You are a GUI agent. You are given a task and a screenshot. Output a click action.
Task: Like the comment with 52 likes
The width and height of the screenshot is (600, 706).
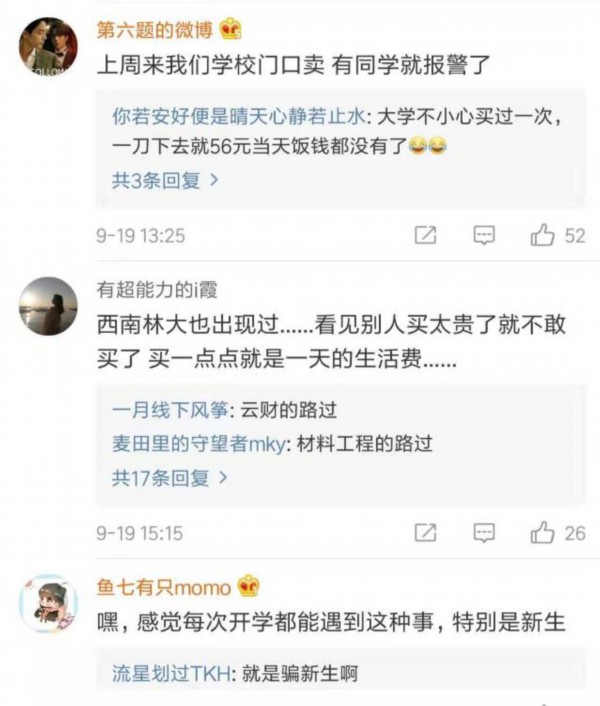(x=543, y=235)
